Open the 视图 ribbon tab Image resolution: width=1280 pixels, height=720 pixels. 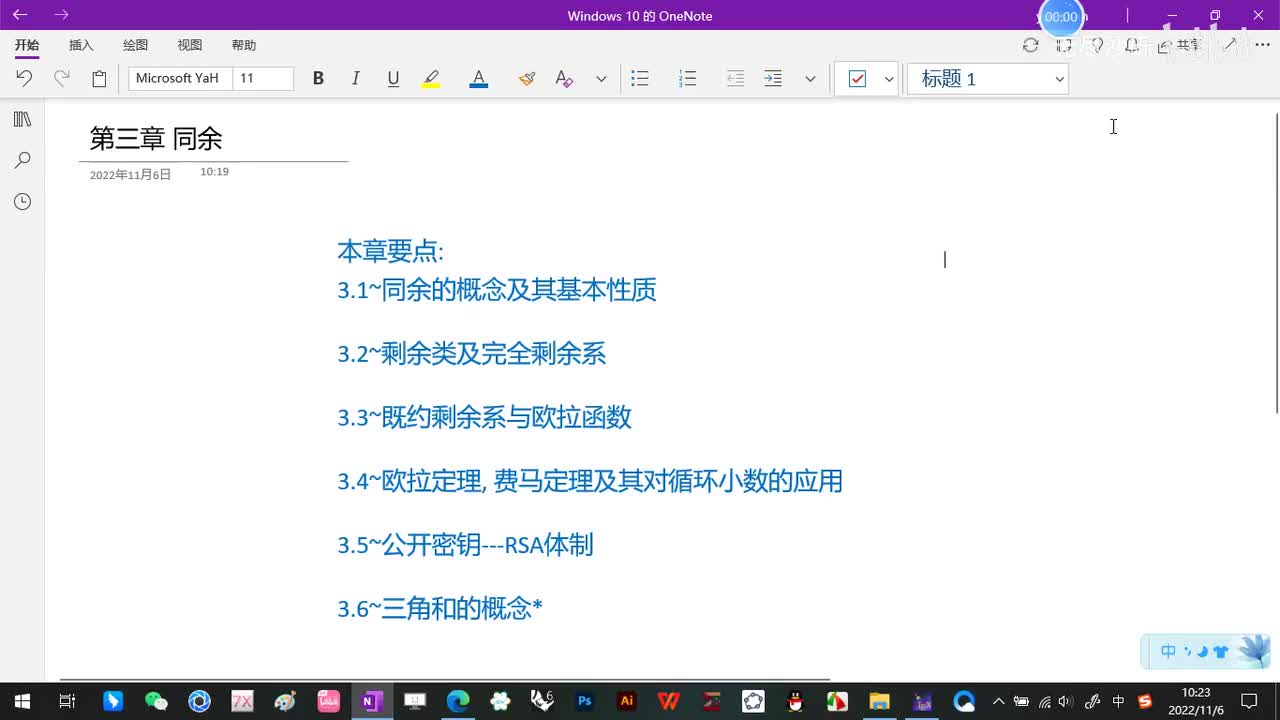[x=190, y=45]
